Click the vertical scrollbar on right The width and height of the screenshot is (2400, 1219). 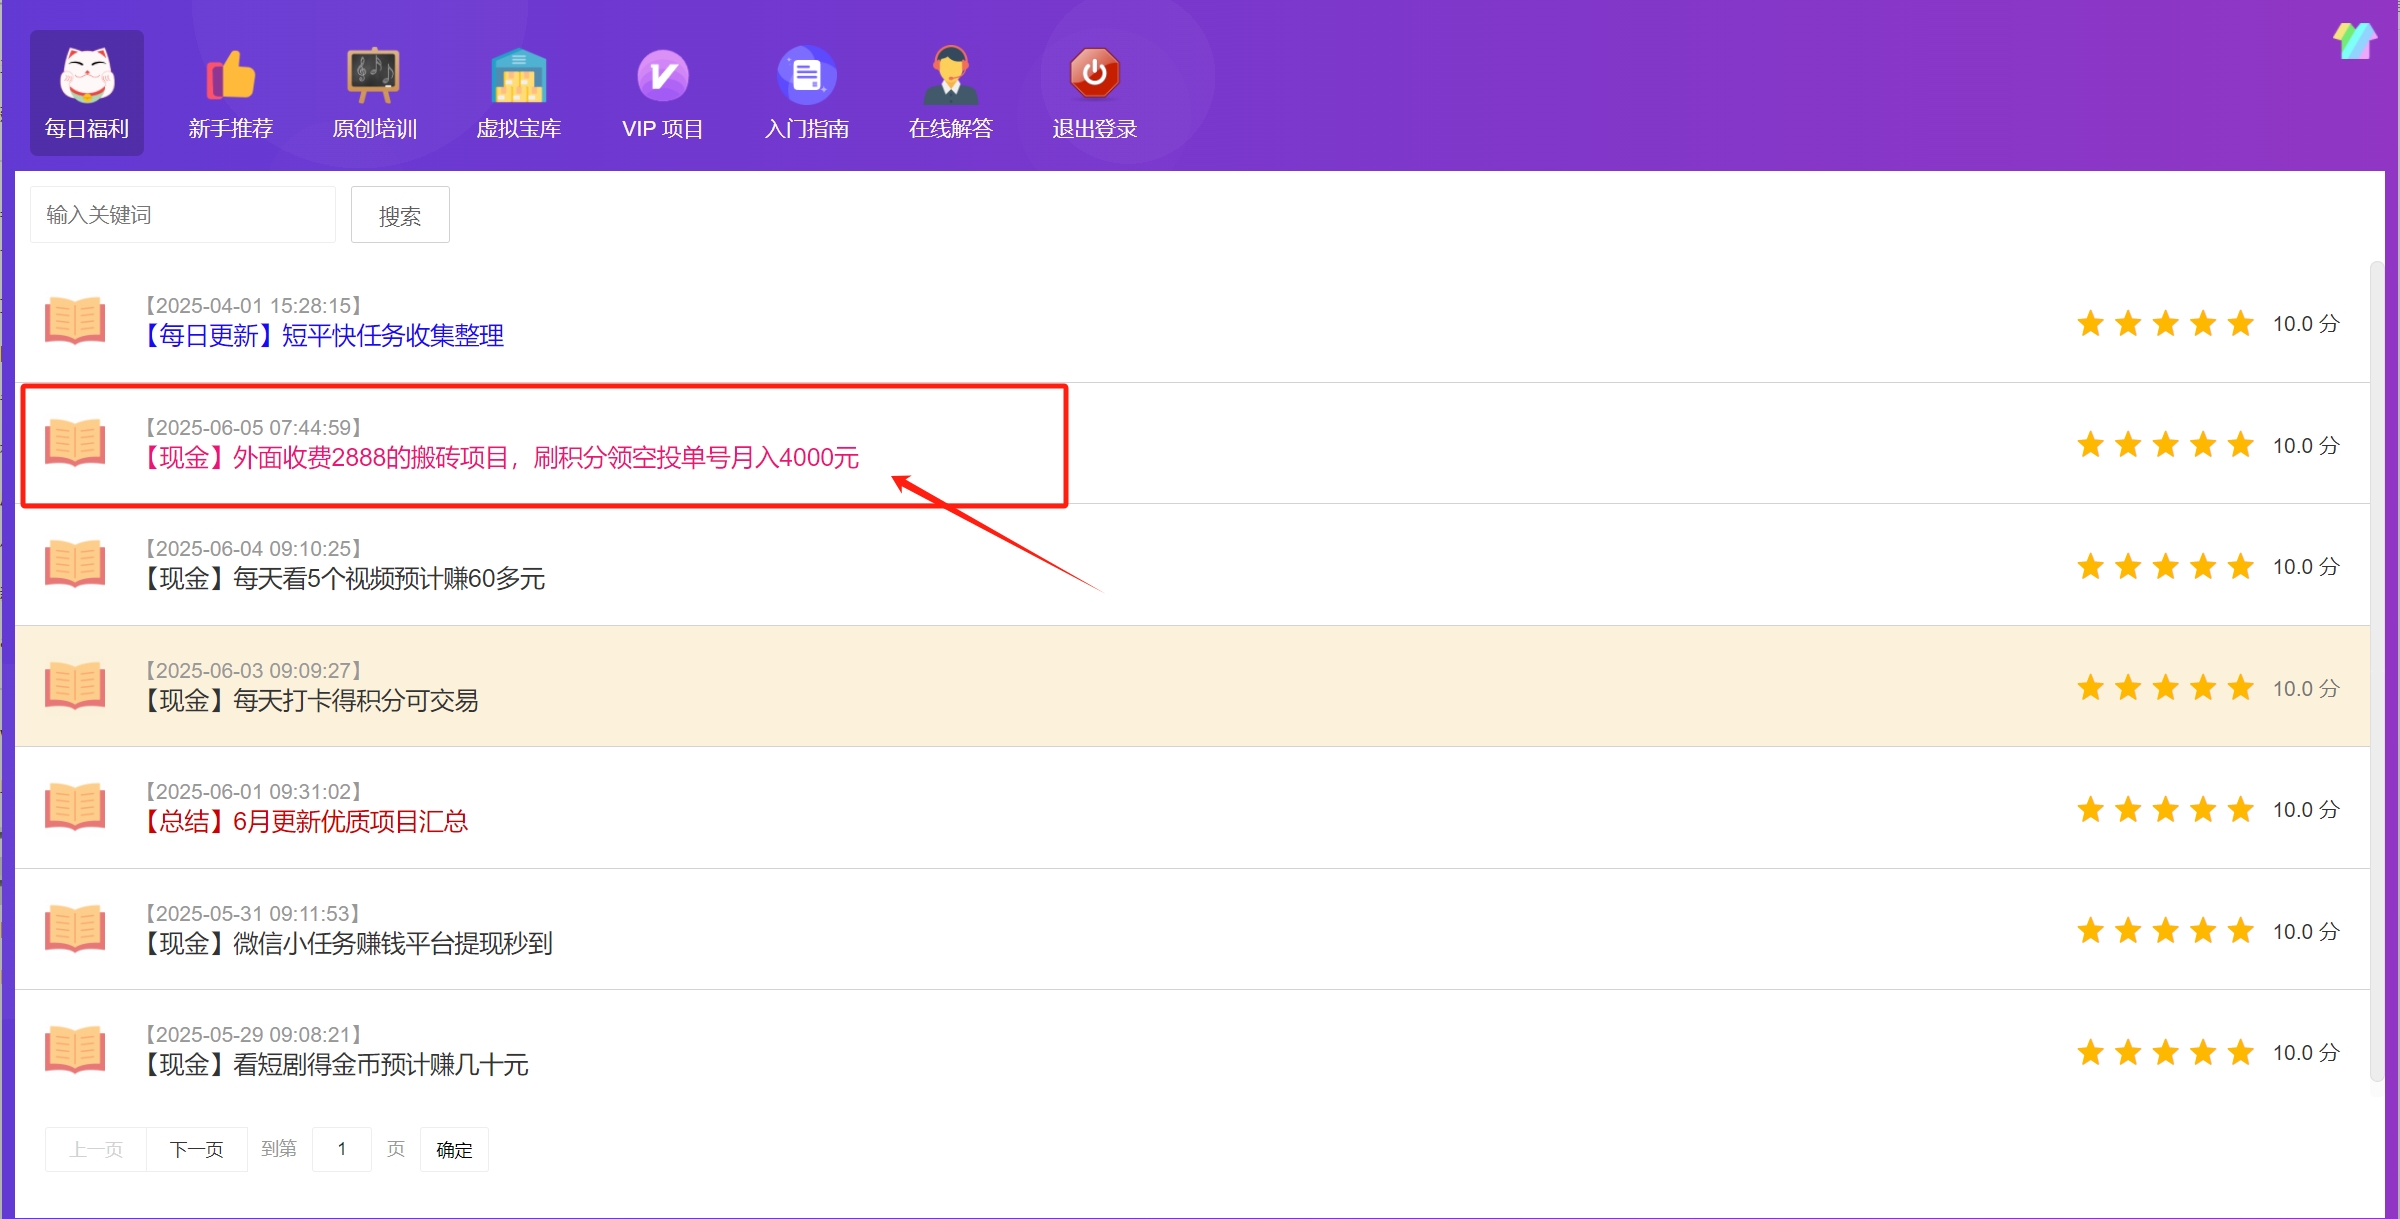[x=2377, y=670]
